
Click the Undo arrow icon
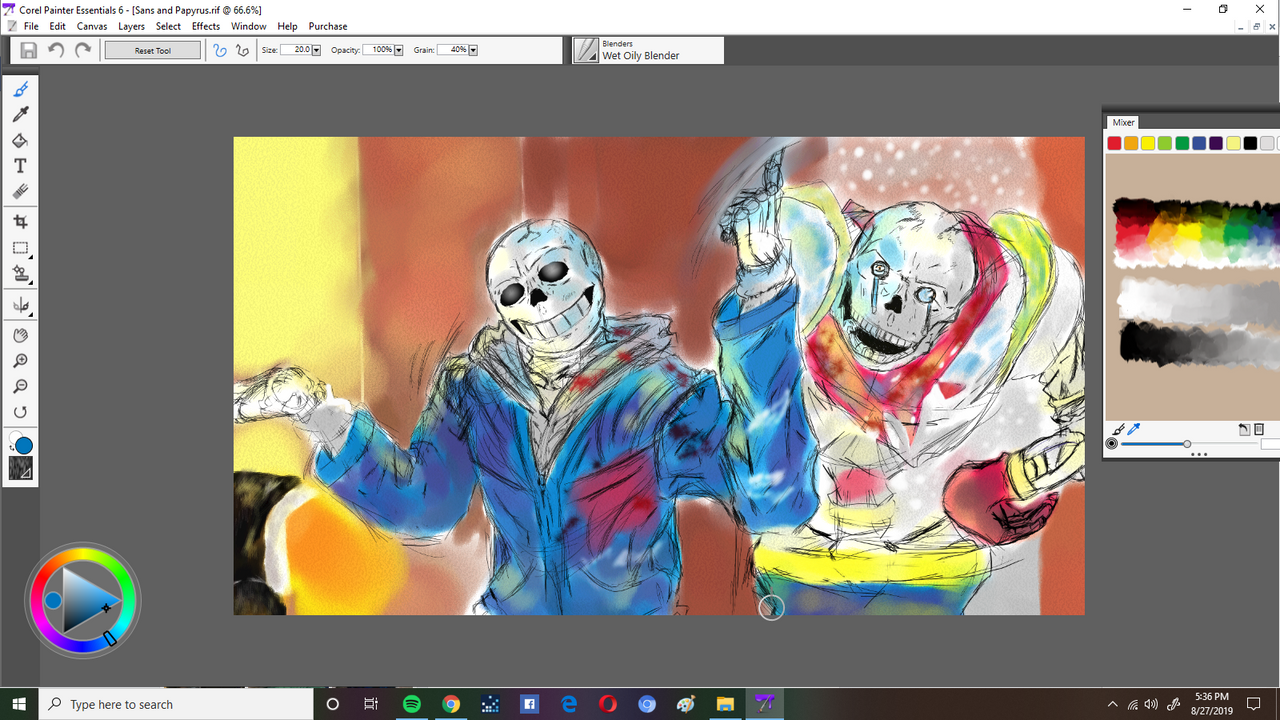tap(56, 50)
